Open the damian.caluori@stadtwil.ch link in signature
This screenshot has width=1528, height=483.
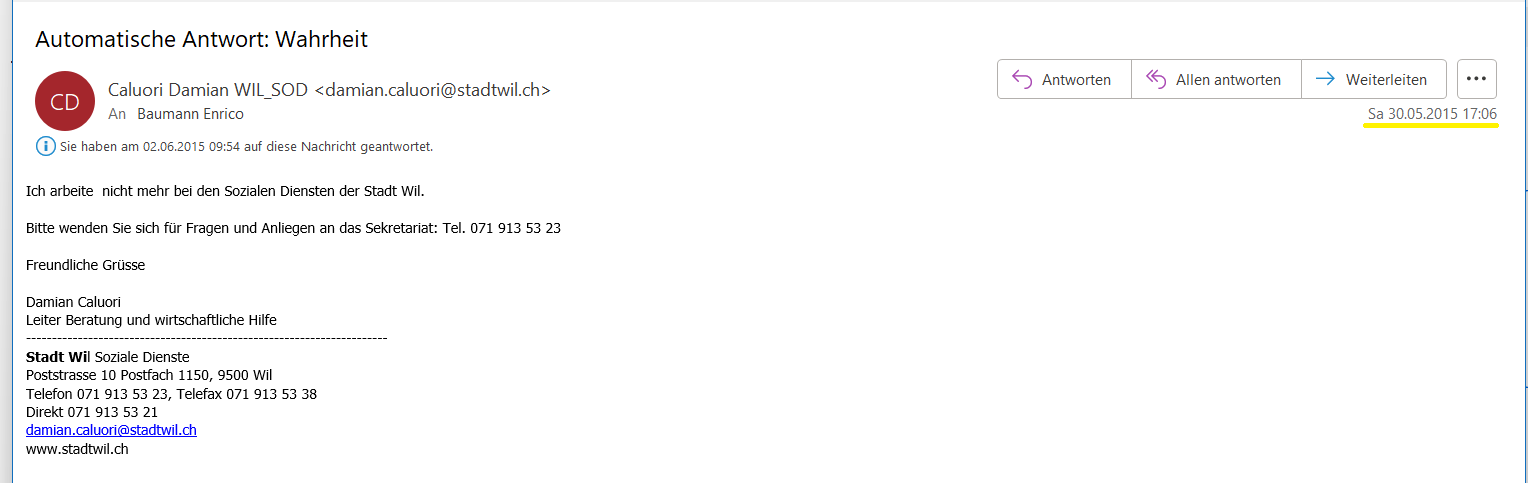click(x=111, y=430)
